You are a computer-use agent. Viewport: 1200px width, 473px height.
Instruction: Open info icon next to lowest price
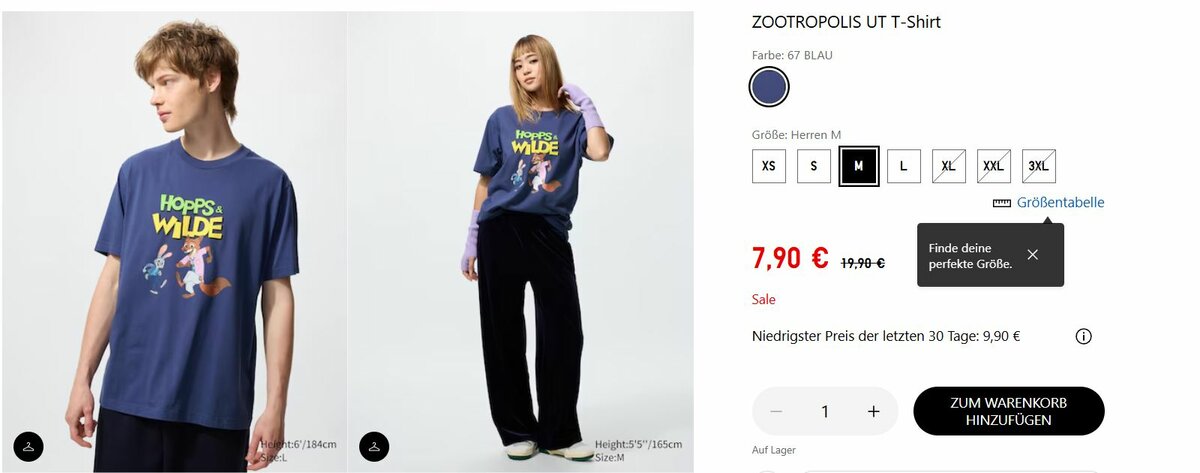click(1083, 337)
